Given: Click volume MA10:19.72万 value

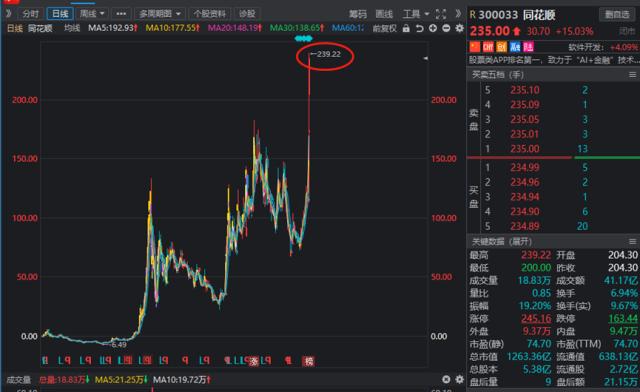Looking at the screenshot, I should [x=182, y=380].
